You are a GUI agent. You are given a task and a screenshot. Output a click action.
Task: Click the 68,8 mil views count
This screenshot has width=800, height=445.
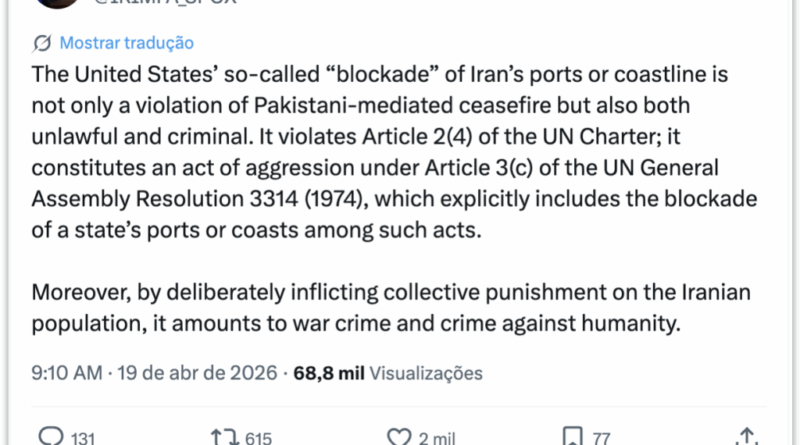coord(330,373)
